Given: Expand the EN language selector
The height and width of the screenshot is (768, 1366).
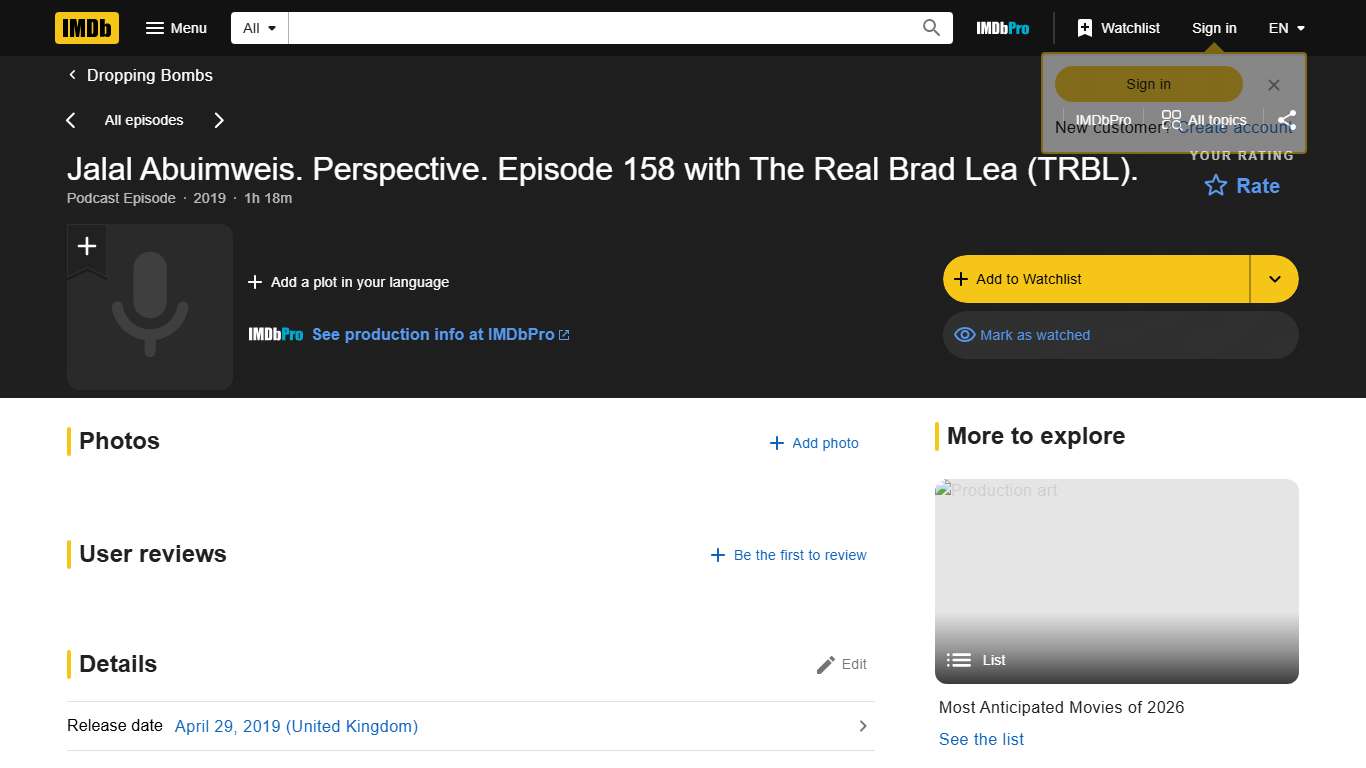Looking at the screenshot, I should (x=1286, y=28).
